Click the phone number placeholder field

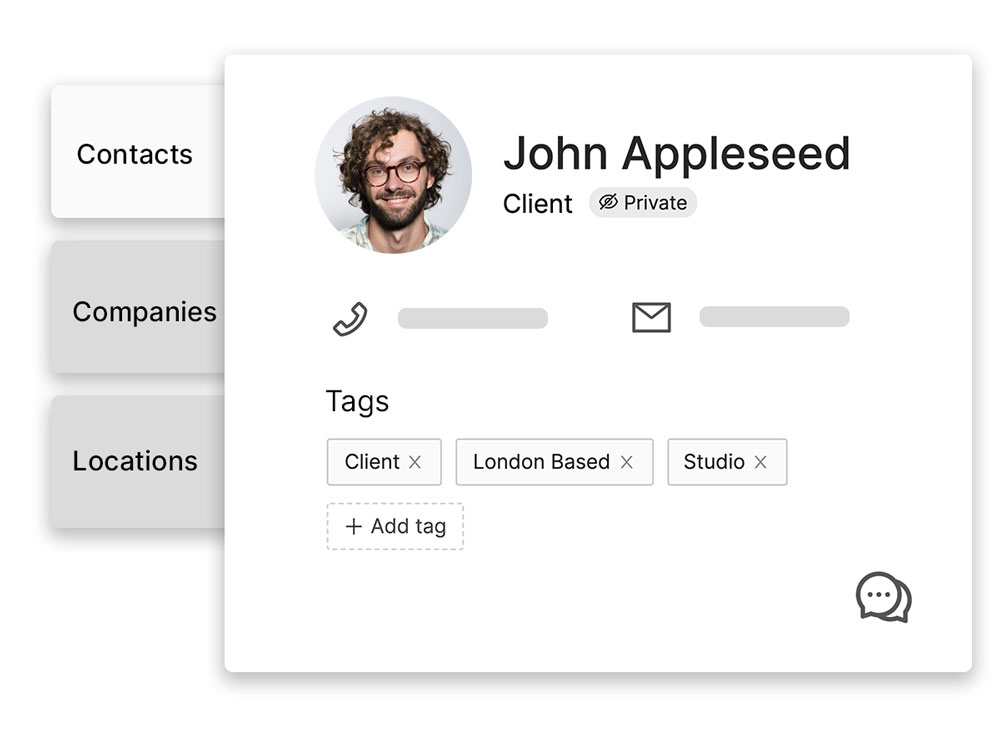point(473,318)
